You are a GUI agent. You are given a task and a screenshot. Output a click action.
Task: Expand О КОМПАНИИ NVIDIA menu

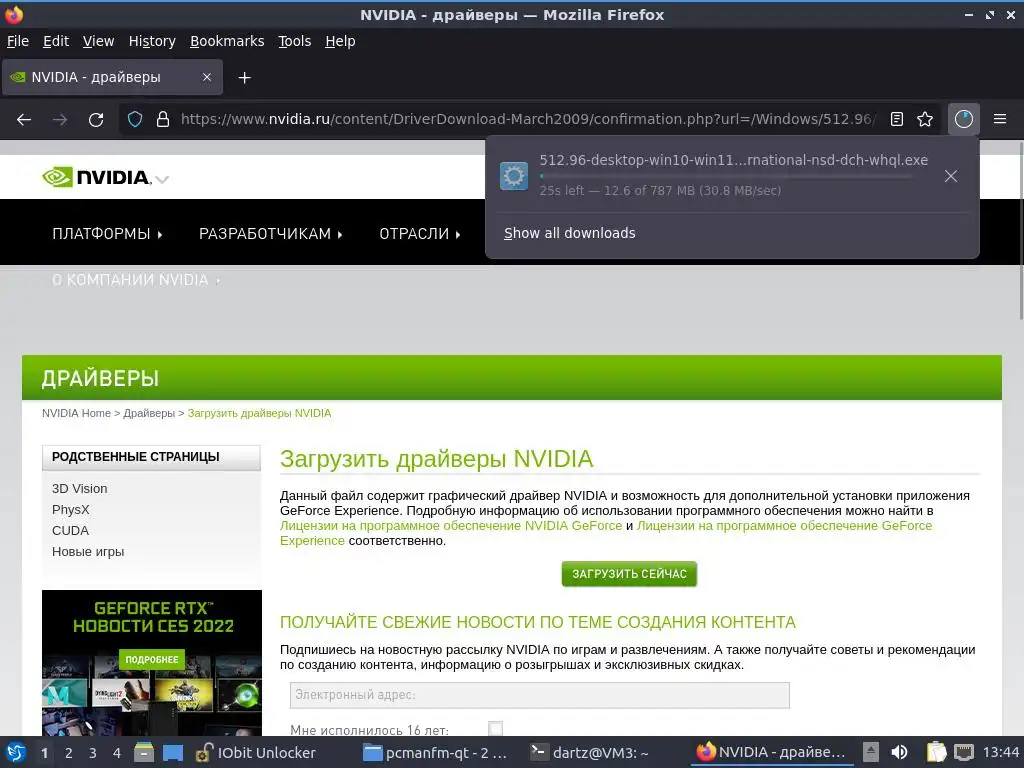(136, 280)
